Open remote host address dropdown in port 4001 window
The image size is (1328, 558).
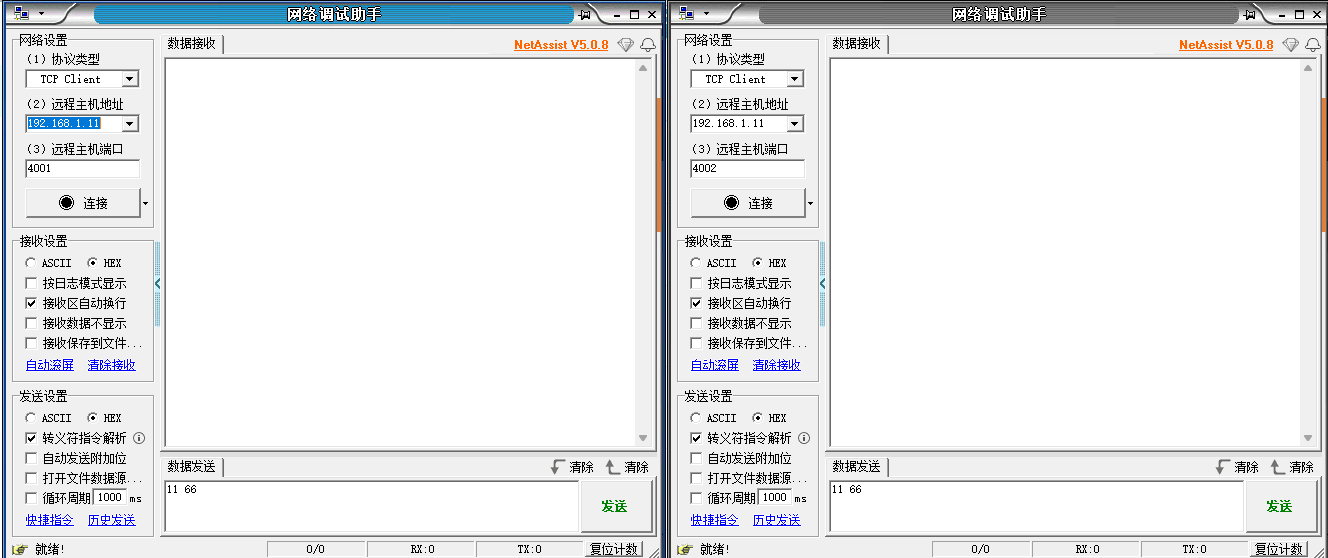(x=130, y=124)
